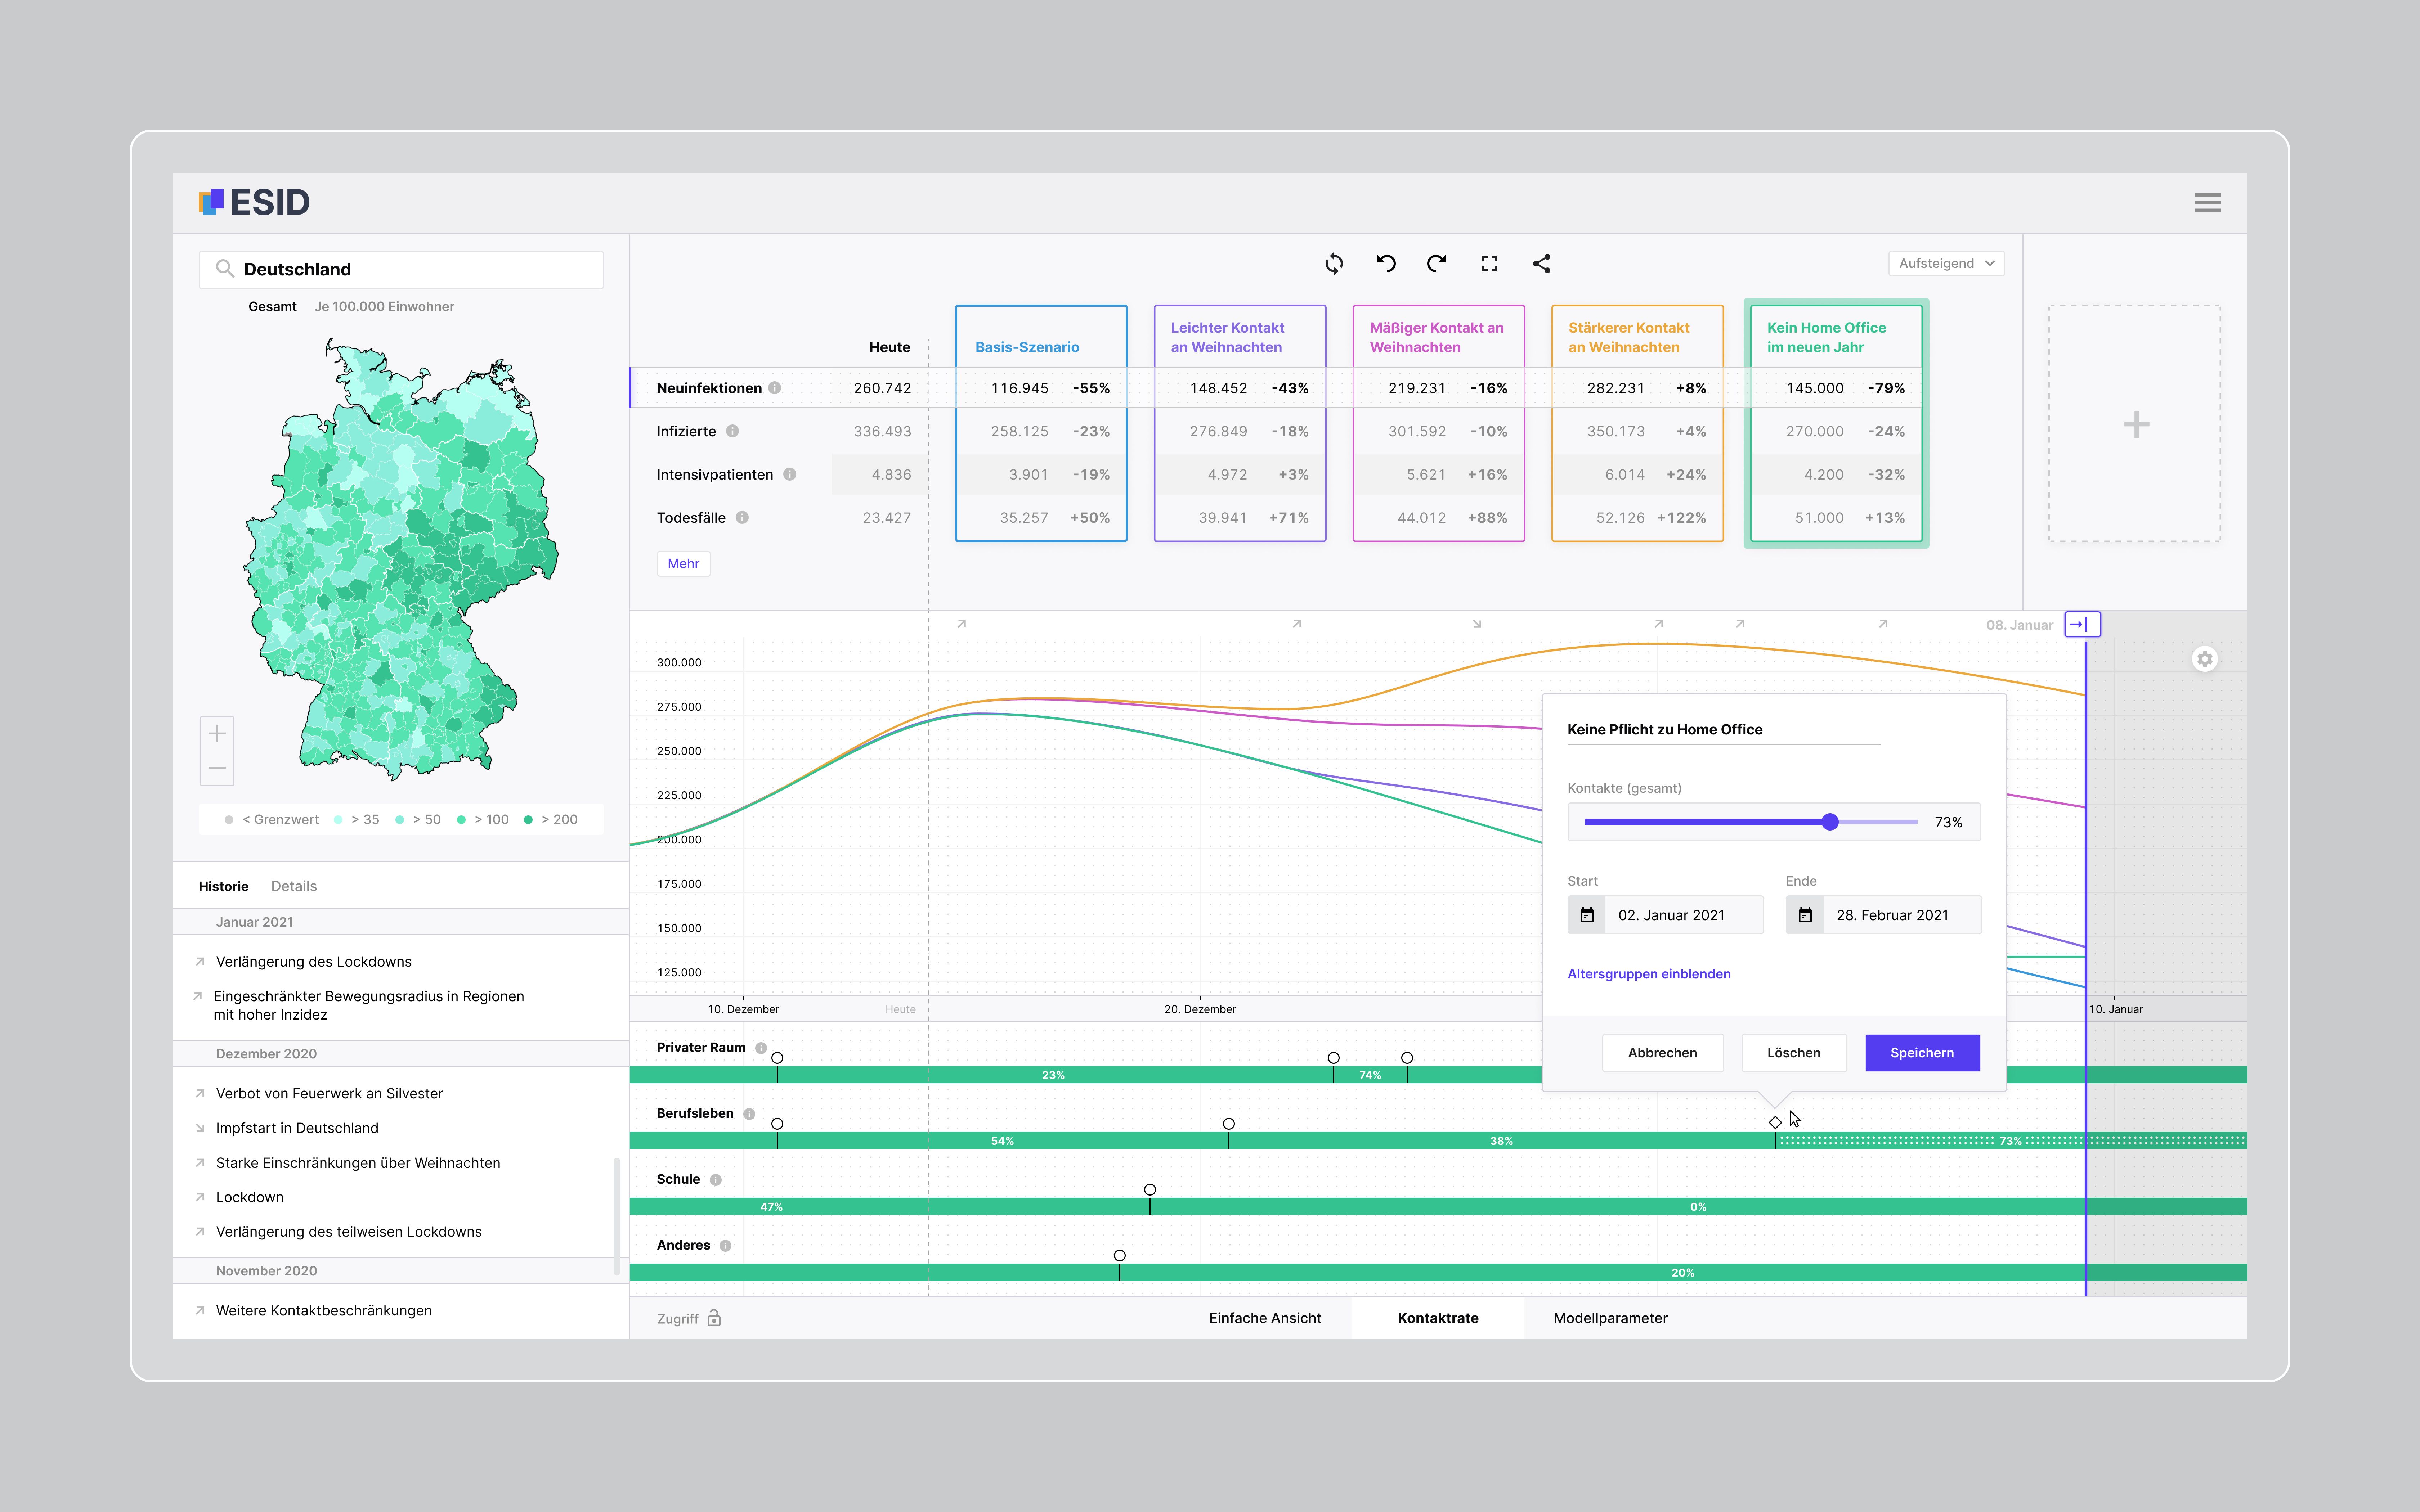Click the Neuinfektionen row label
Screen dimensions: 2420x1512
[x=709, y=388]
